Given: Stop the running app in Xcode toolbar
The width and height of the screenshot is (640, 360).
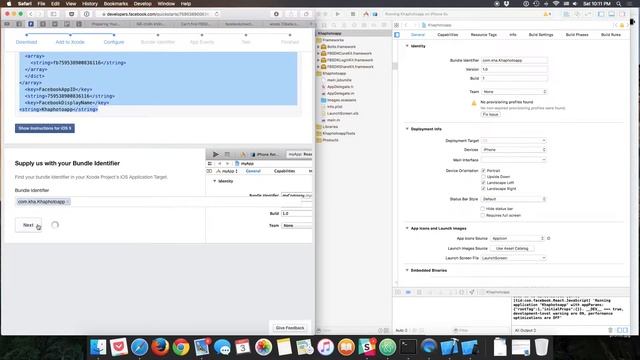Looking at the screenshot, I should tap(353, 14).
